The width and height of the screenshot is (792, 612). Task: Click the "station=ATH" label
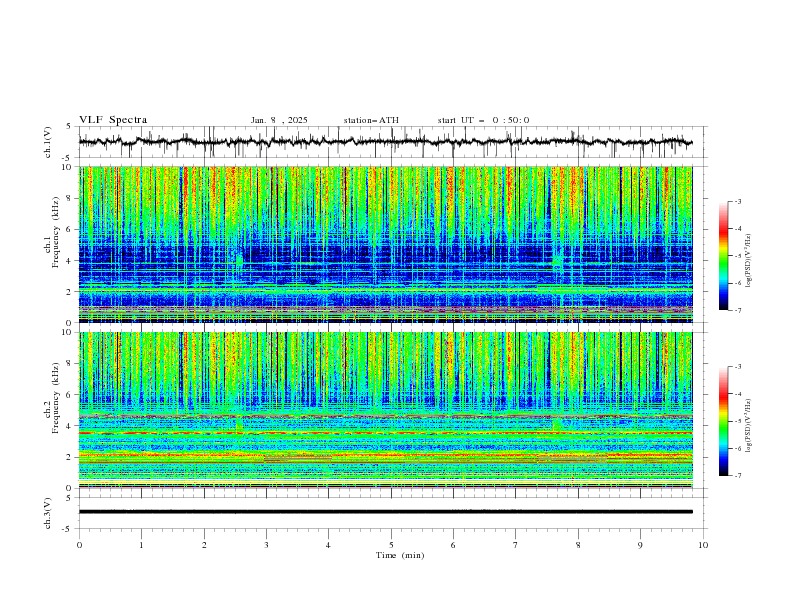click(x=371, y=120)
